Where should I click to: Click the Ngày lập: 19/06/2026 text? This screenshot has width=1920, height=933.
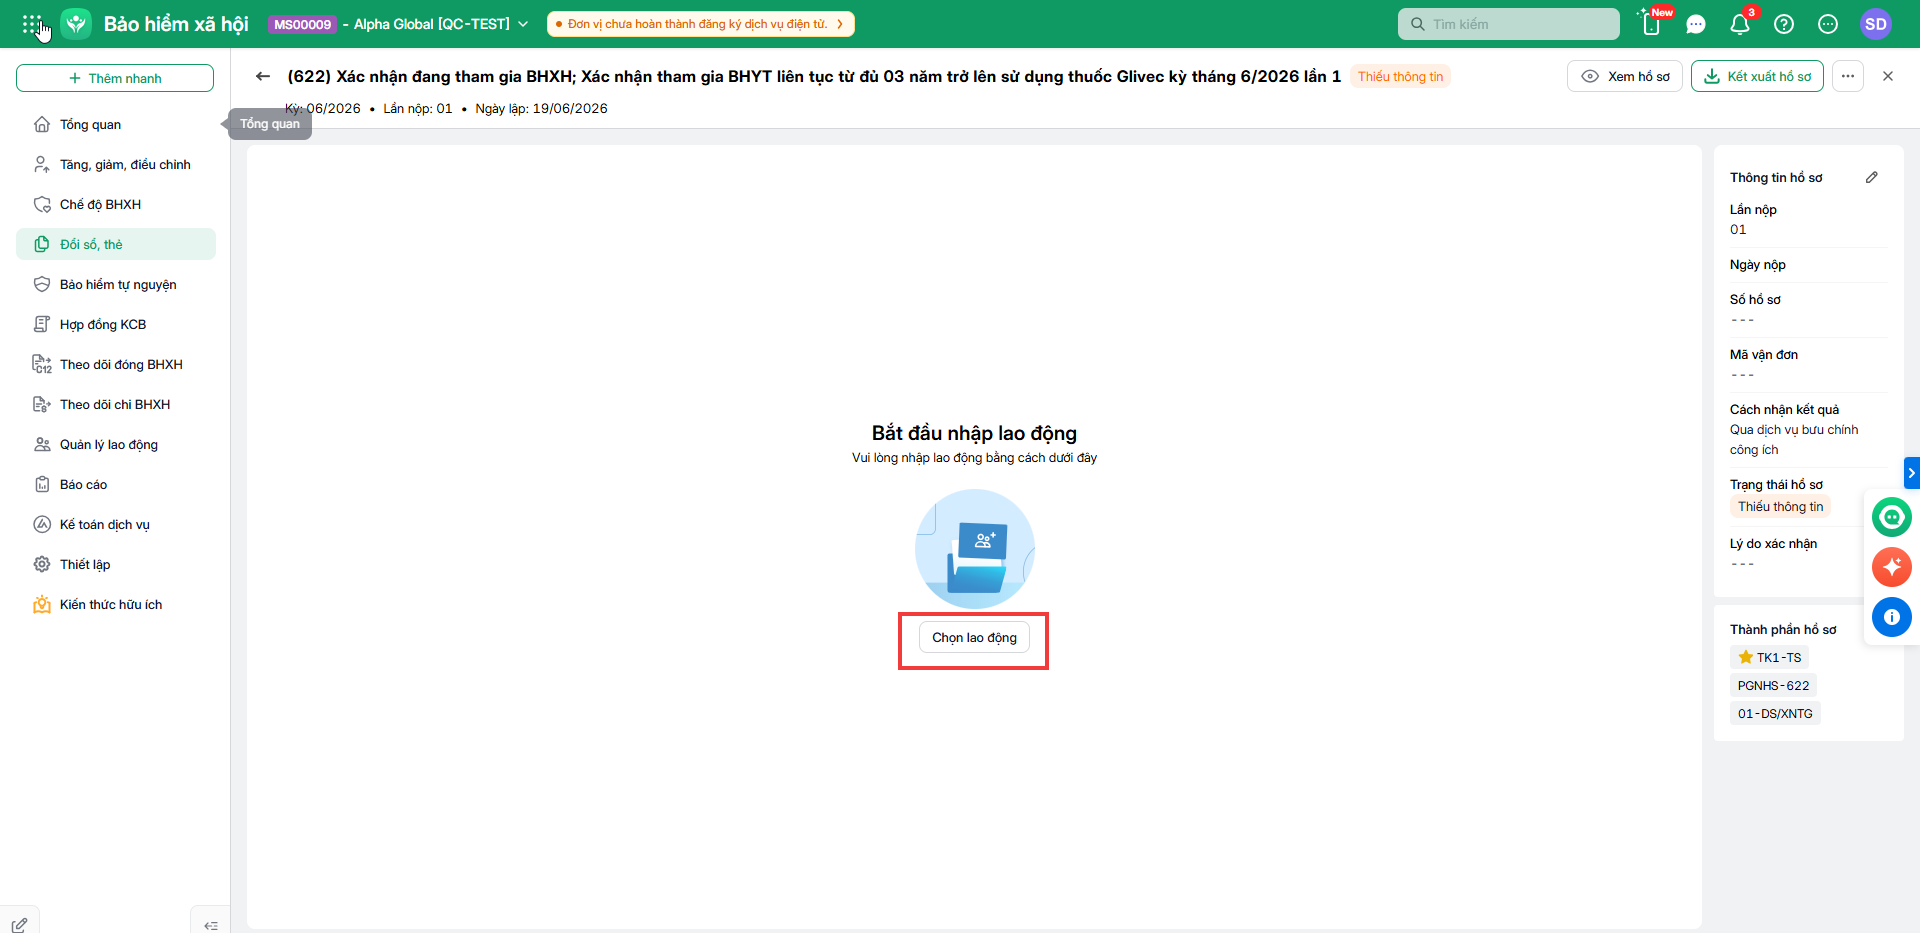click(541, 108)
